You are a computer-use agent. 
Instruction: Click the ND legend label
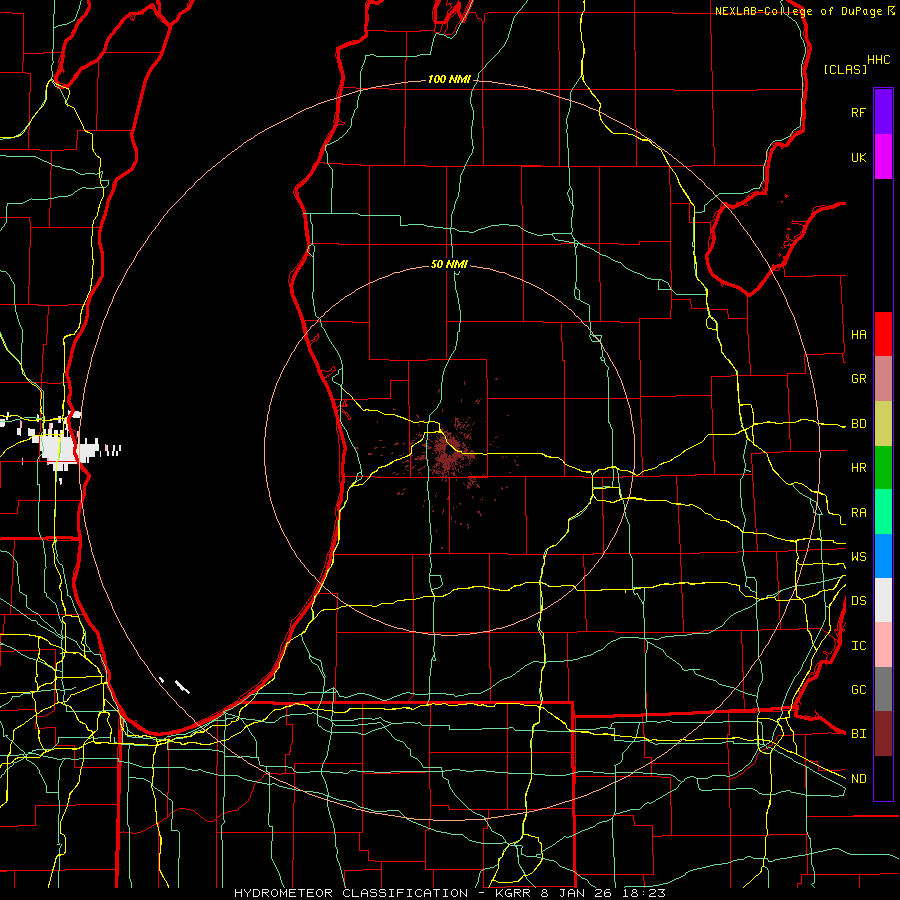[x=858, y=779]
